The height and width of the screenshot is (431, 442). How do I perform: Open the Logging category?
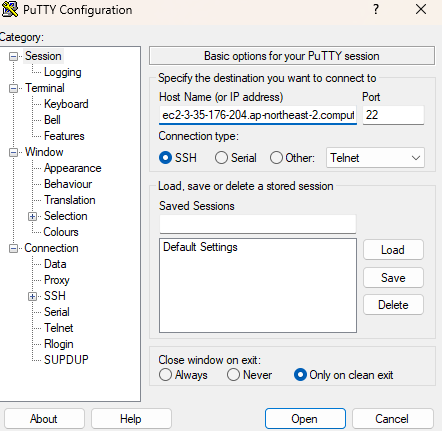click(63, 72)
